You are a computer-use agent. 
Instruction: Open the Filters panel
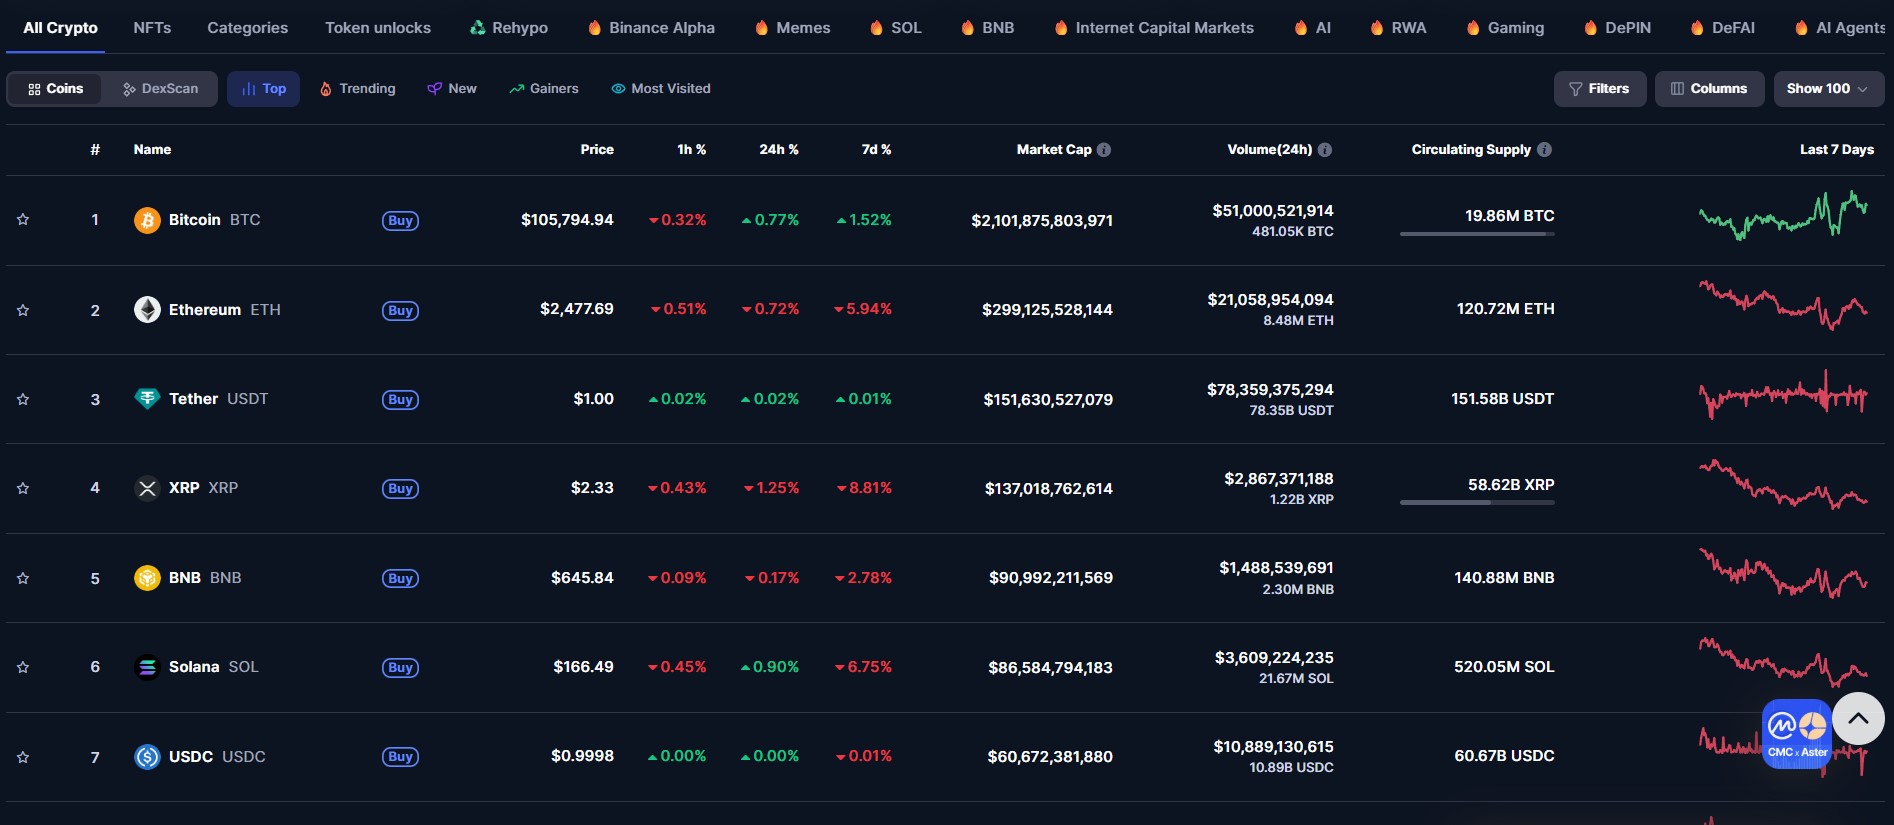click(1600, 89)
